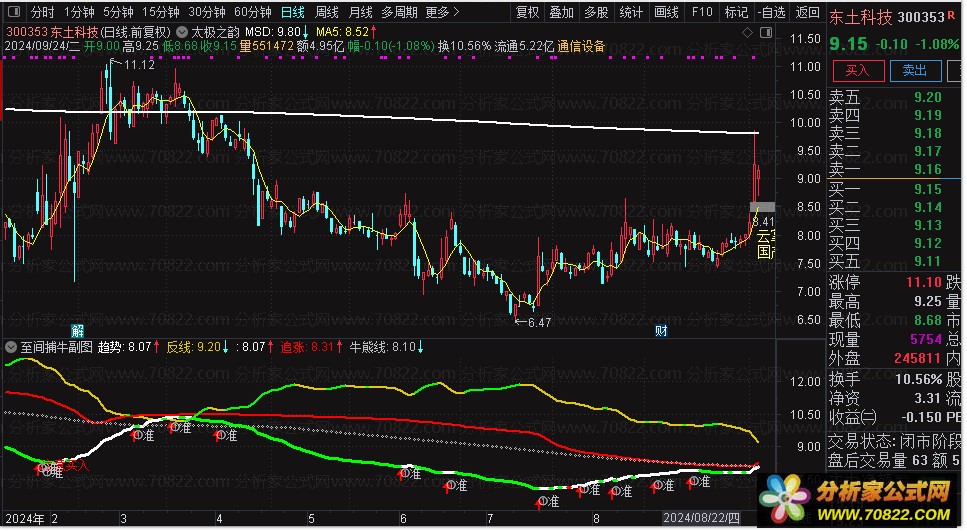Click the MSD: 9.80 indicator label
Screen dimensions: 967x531
[x=273, y=31]
